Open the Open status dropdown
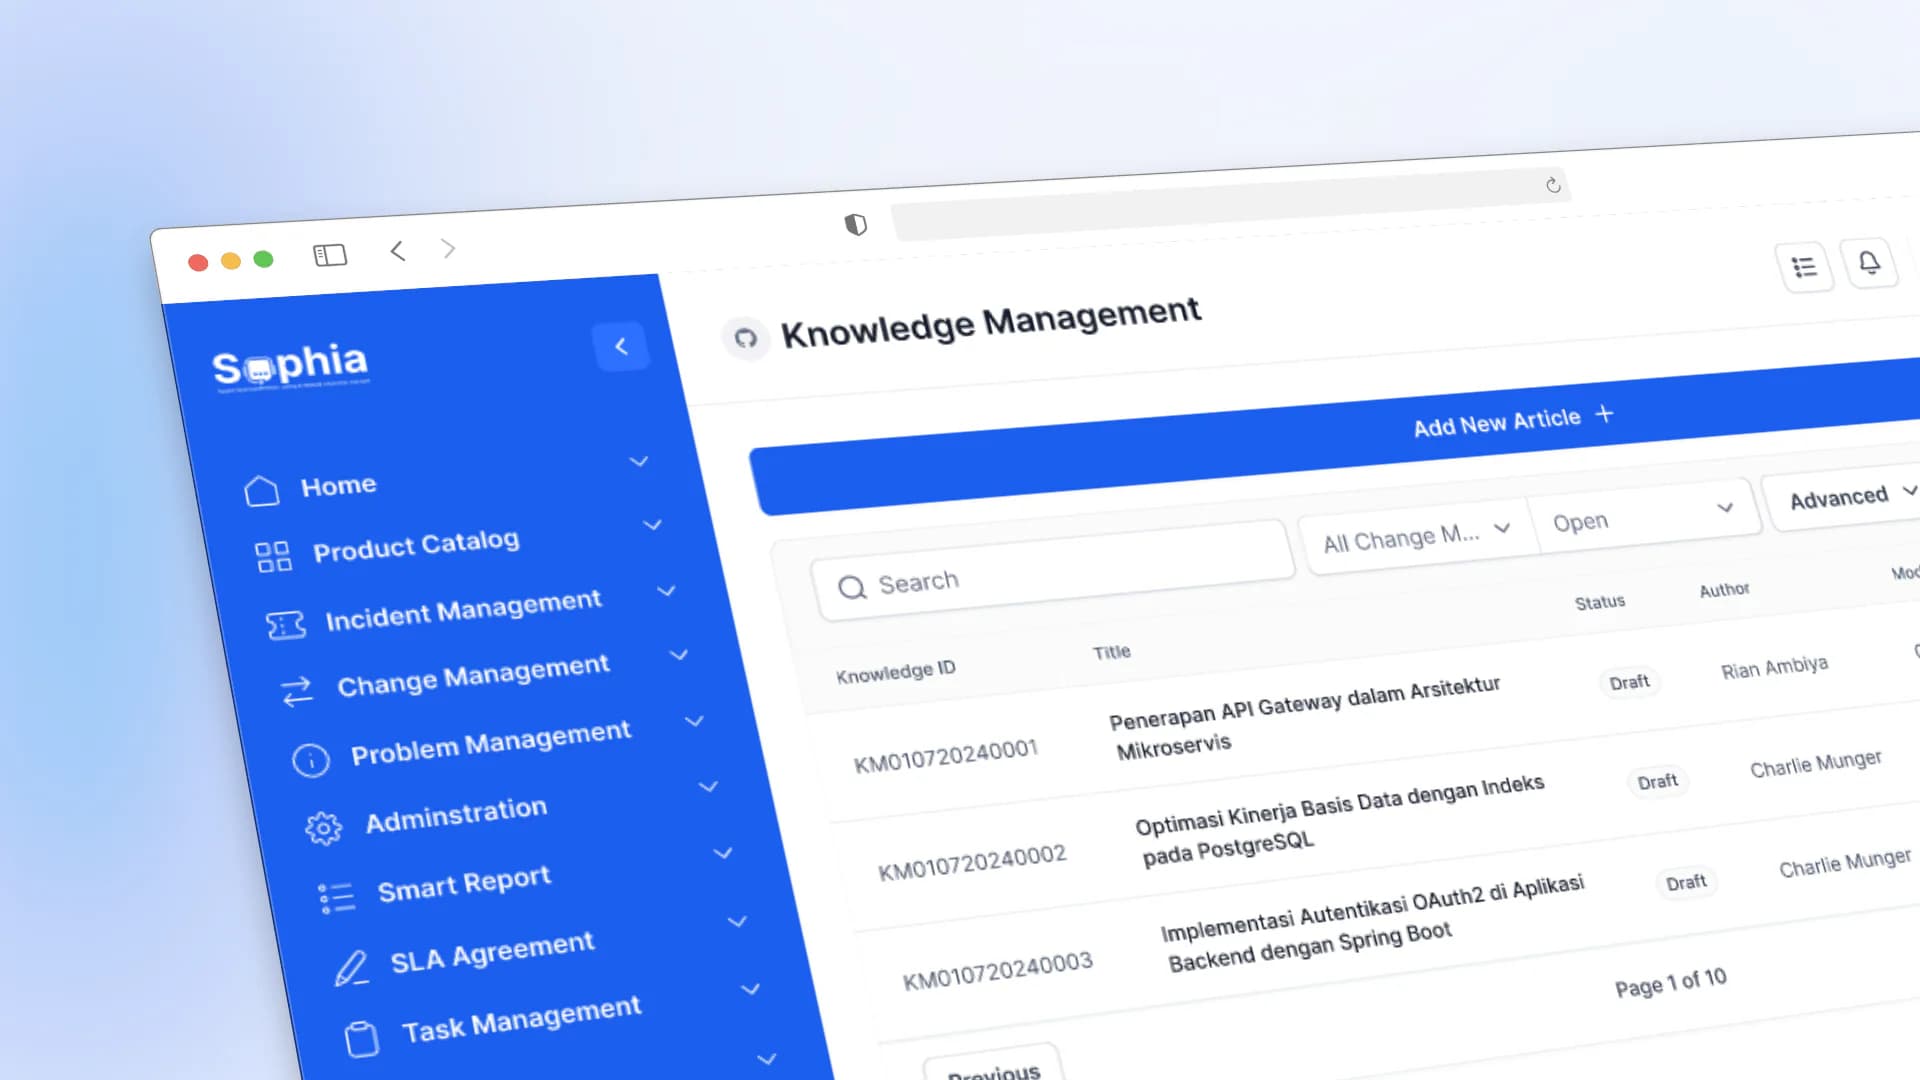1920x1080 pixels. tap(1644, 514)
